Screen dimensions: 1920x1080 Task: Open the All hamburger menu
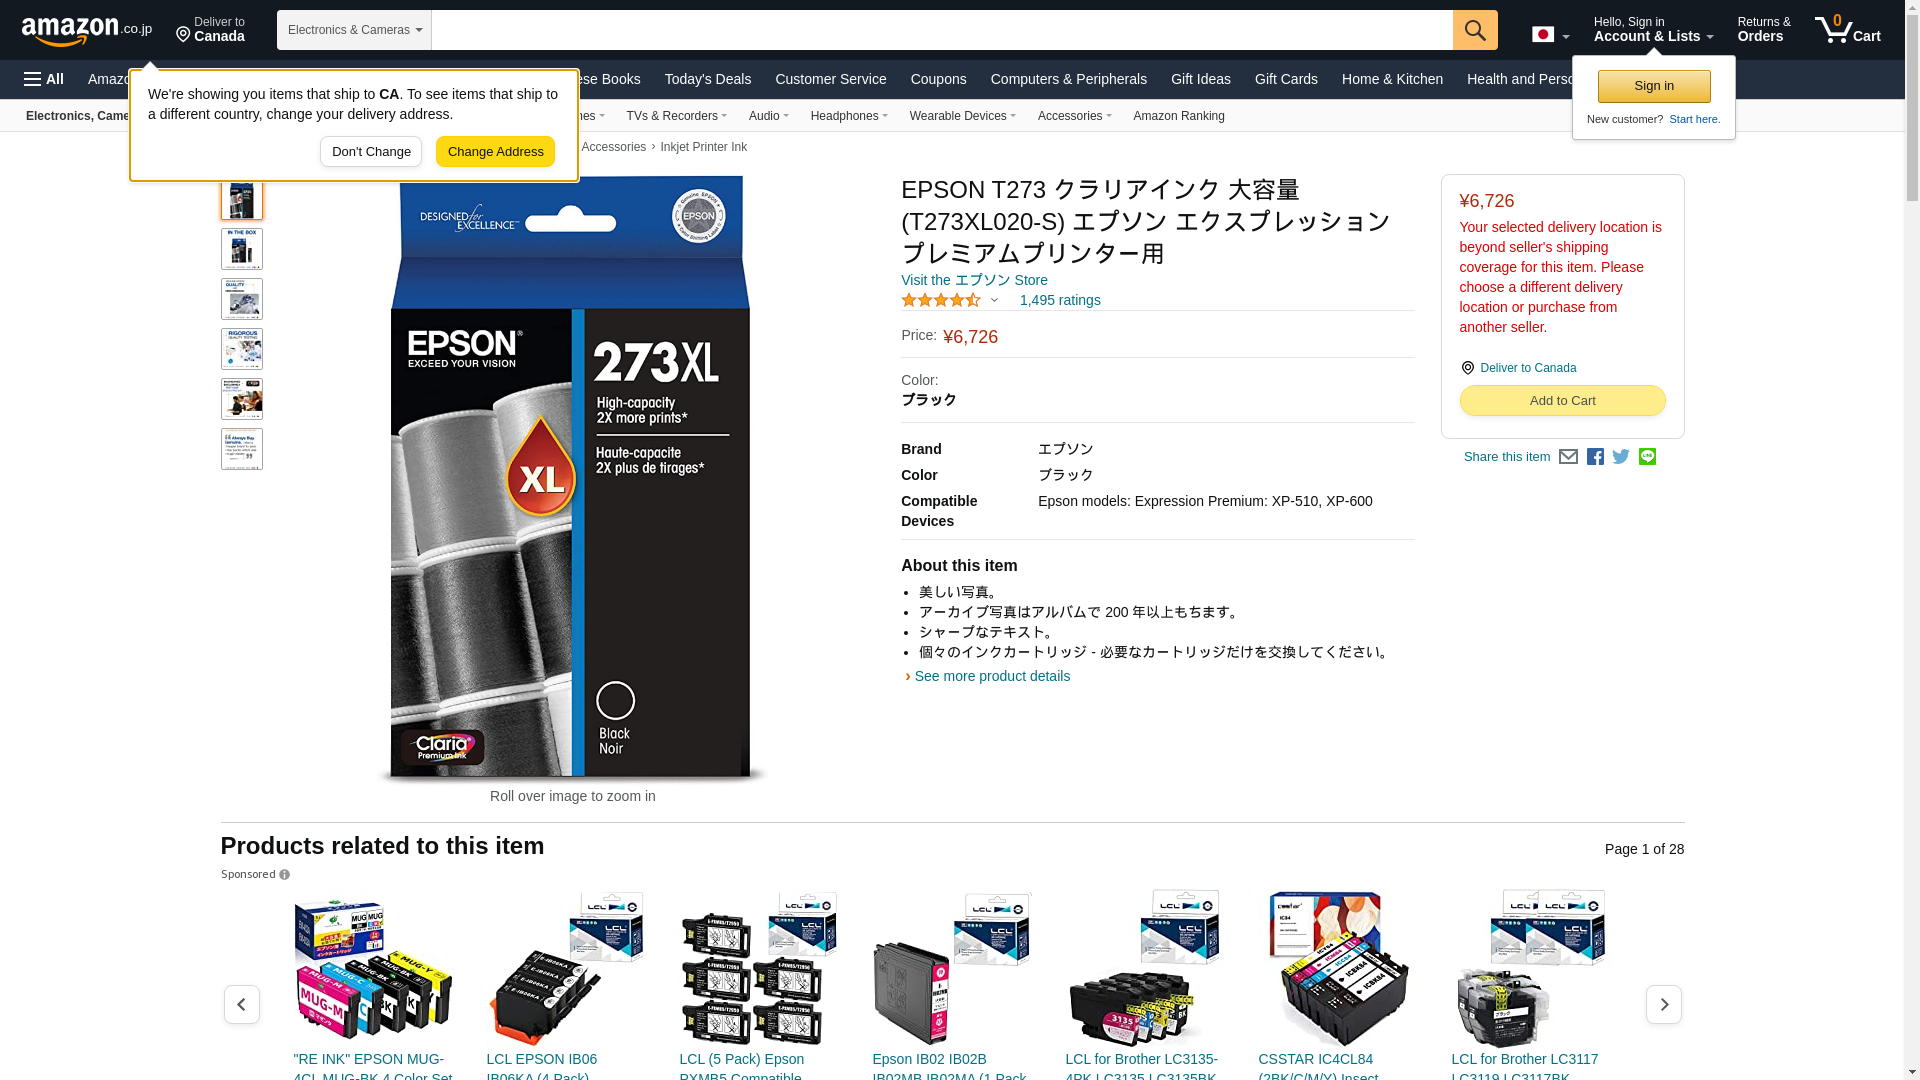point(44,79)
